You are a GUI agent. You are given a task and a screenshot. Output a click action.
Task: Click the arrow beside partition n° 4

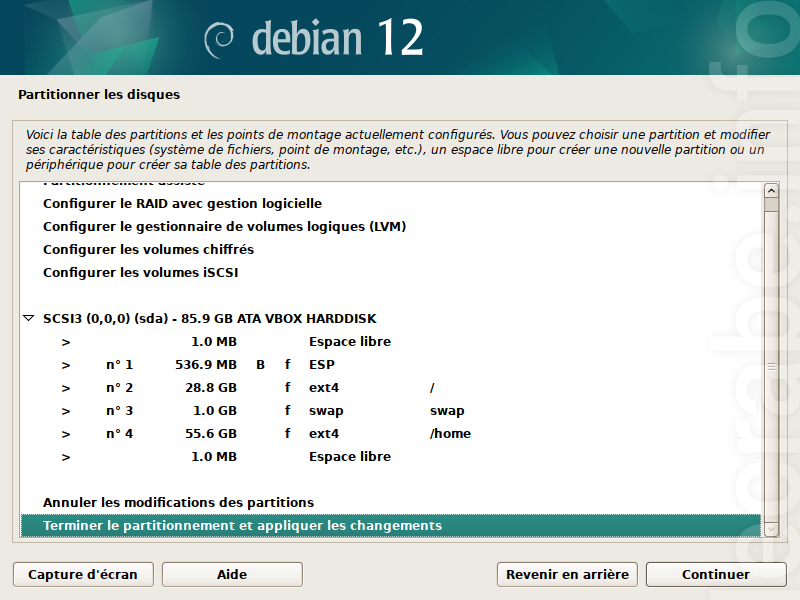click(65, 434)
